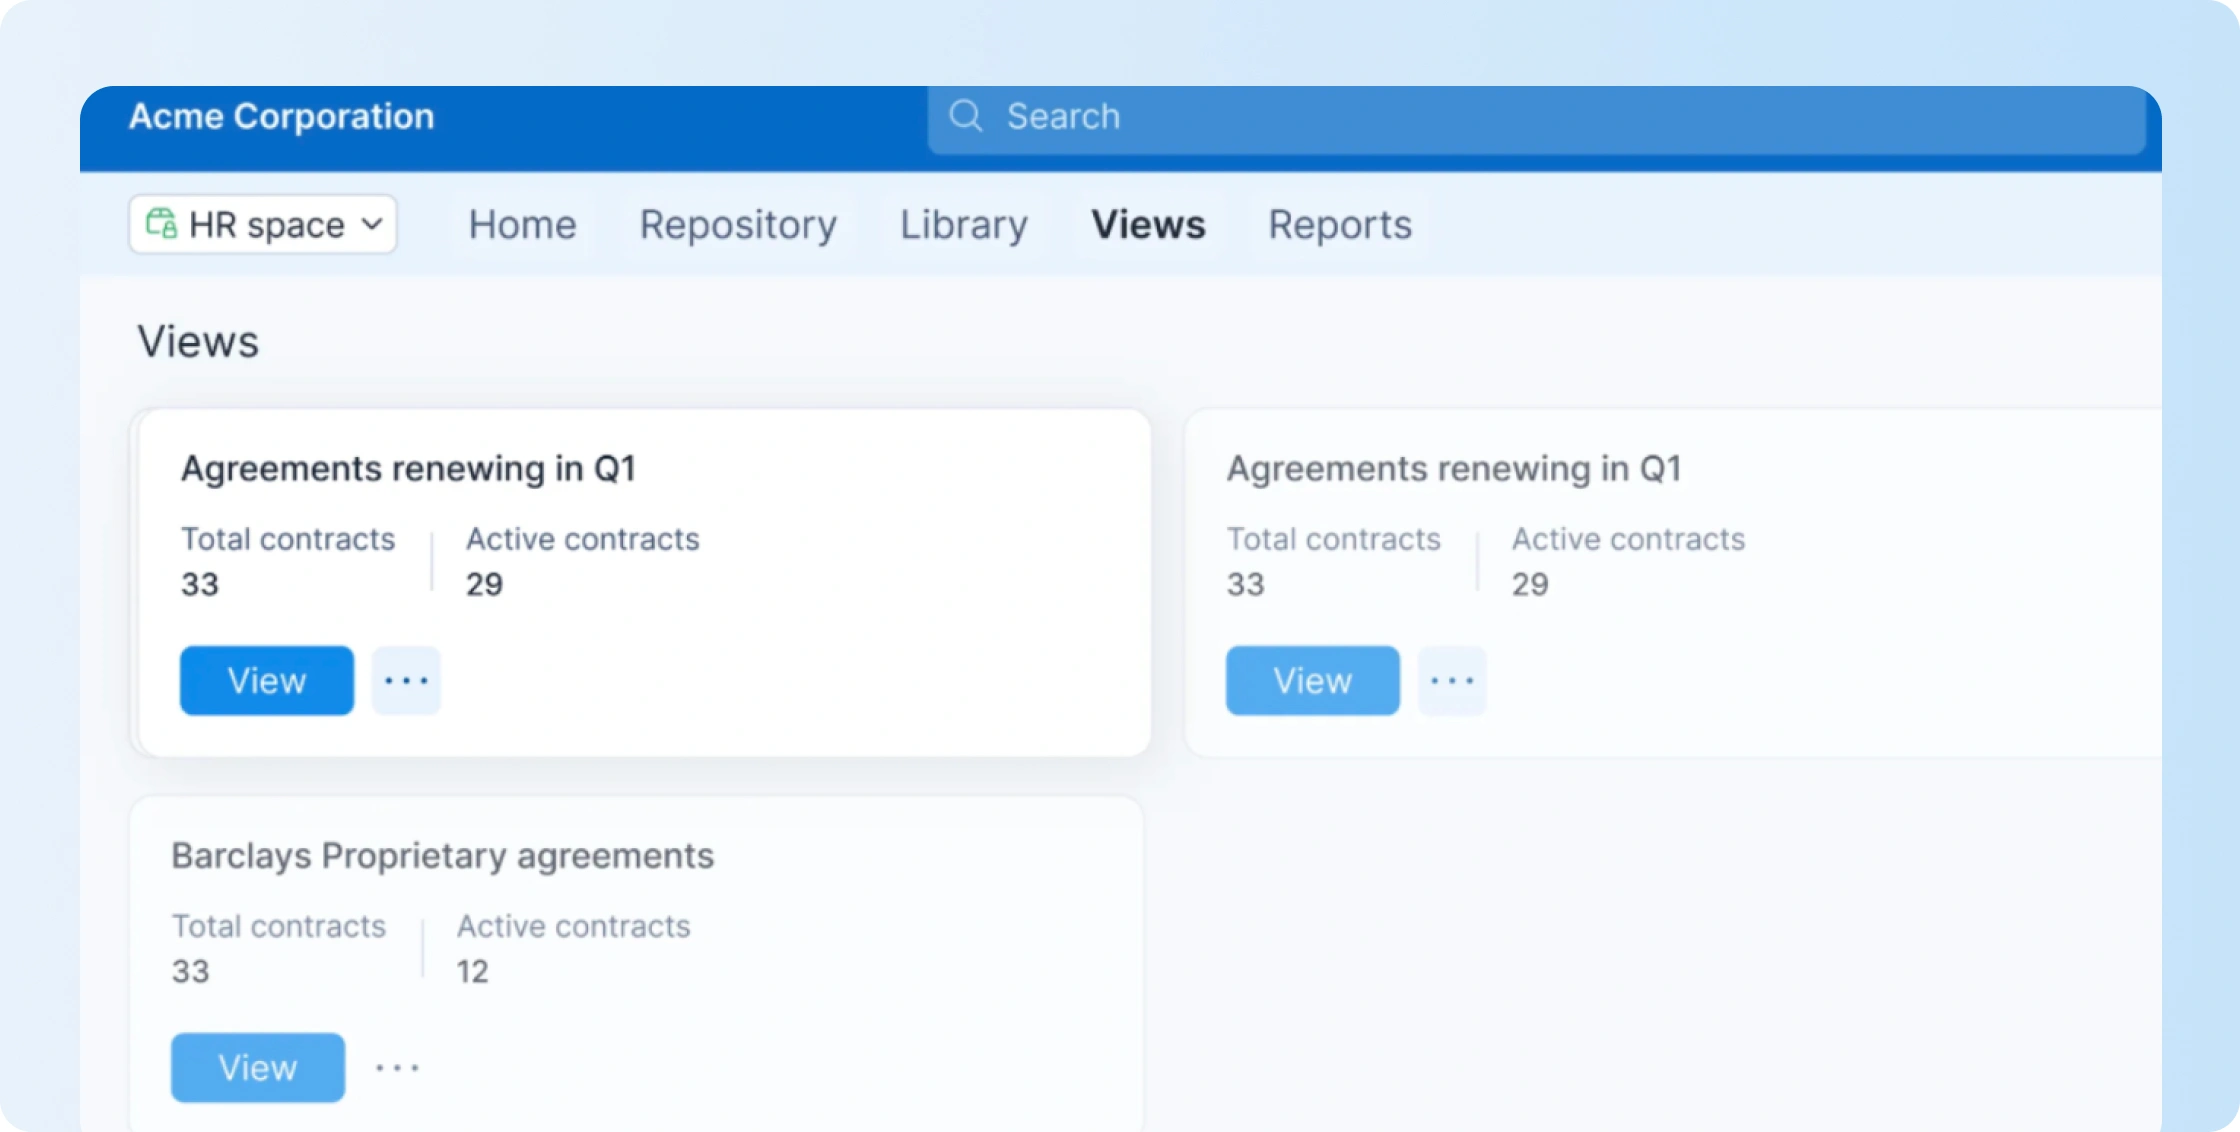Go to the Home tab
Viewport: 2240px width, 1132px height.
(x=522, y=225)
